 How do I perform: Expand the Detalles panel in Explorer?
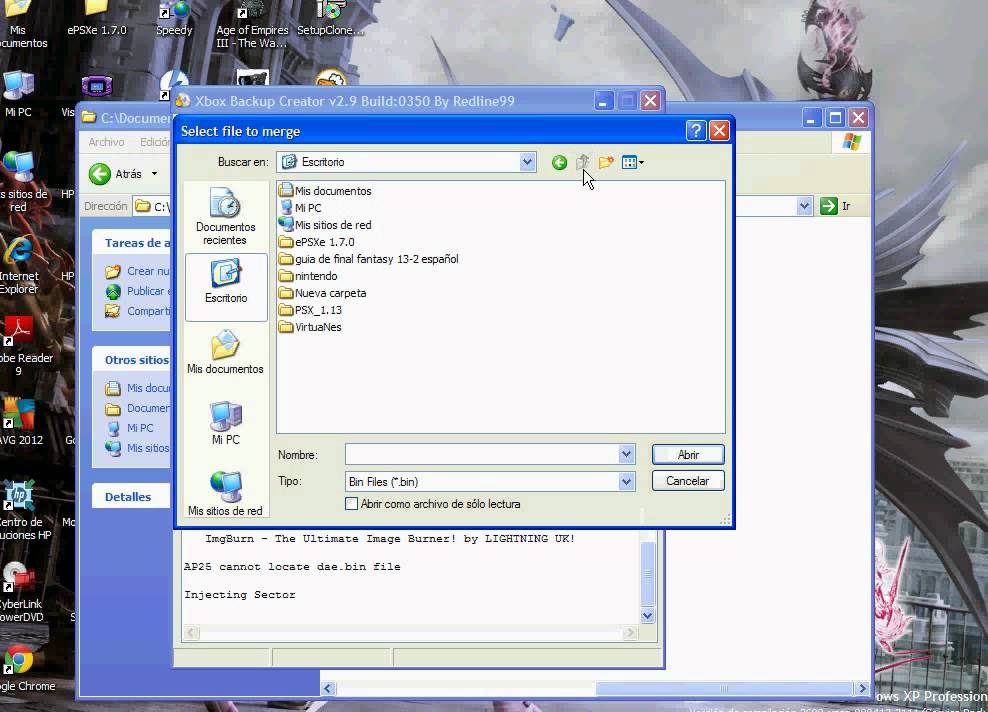(x=131, y=497)
